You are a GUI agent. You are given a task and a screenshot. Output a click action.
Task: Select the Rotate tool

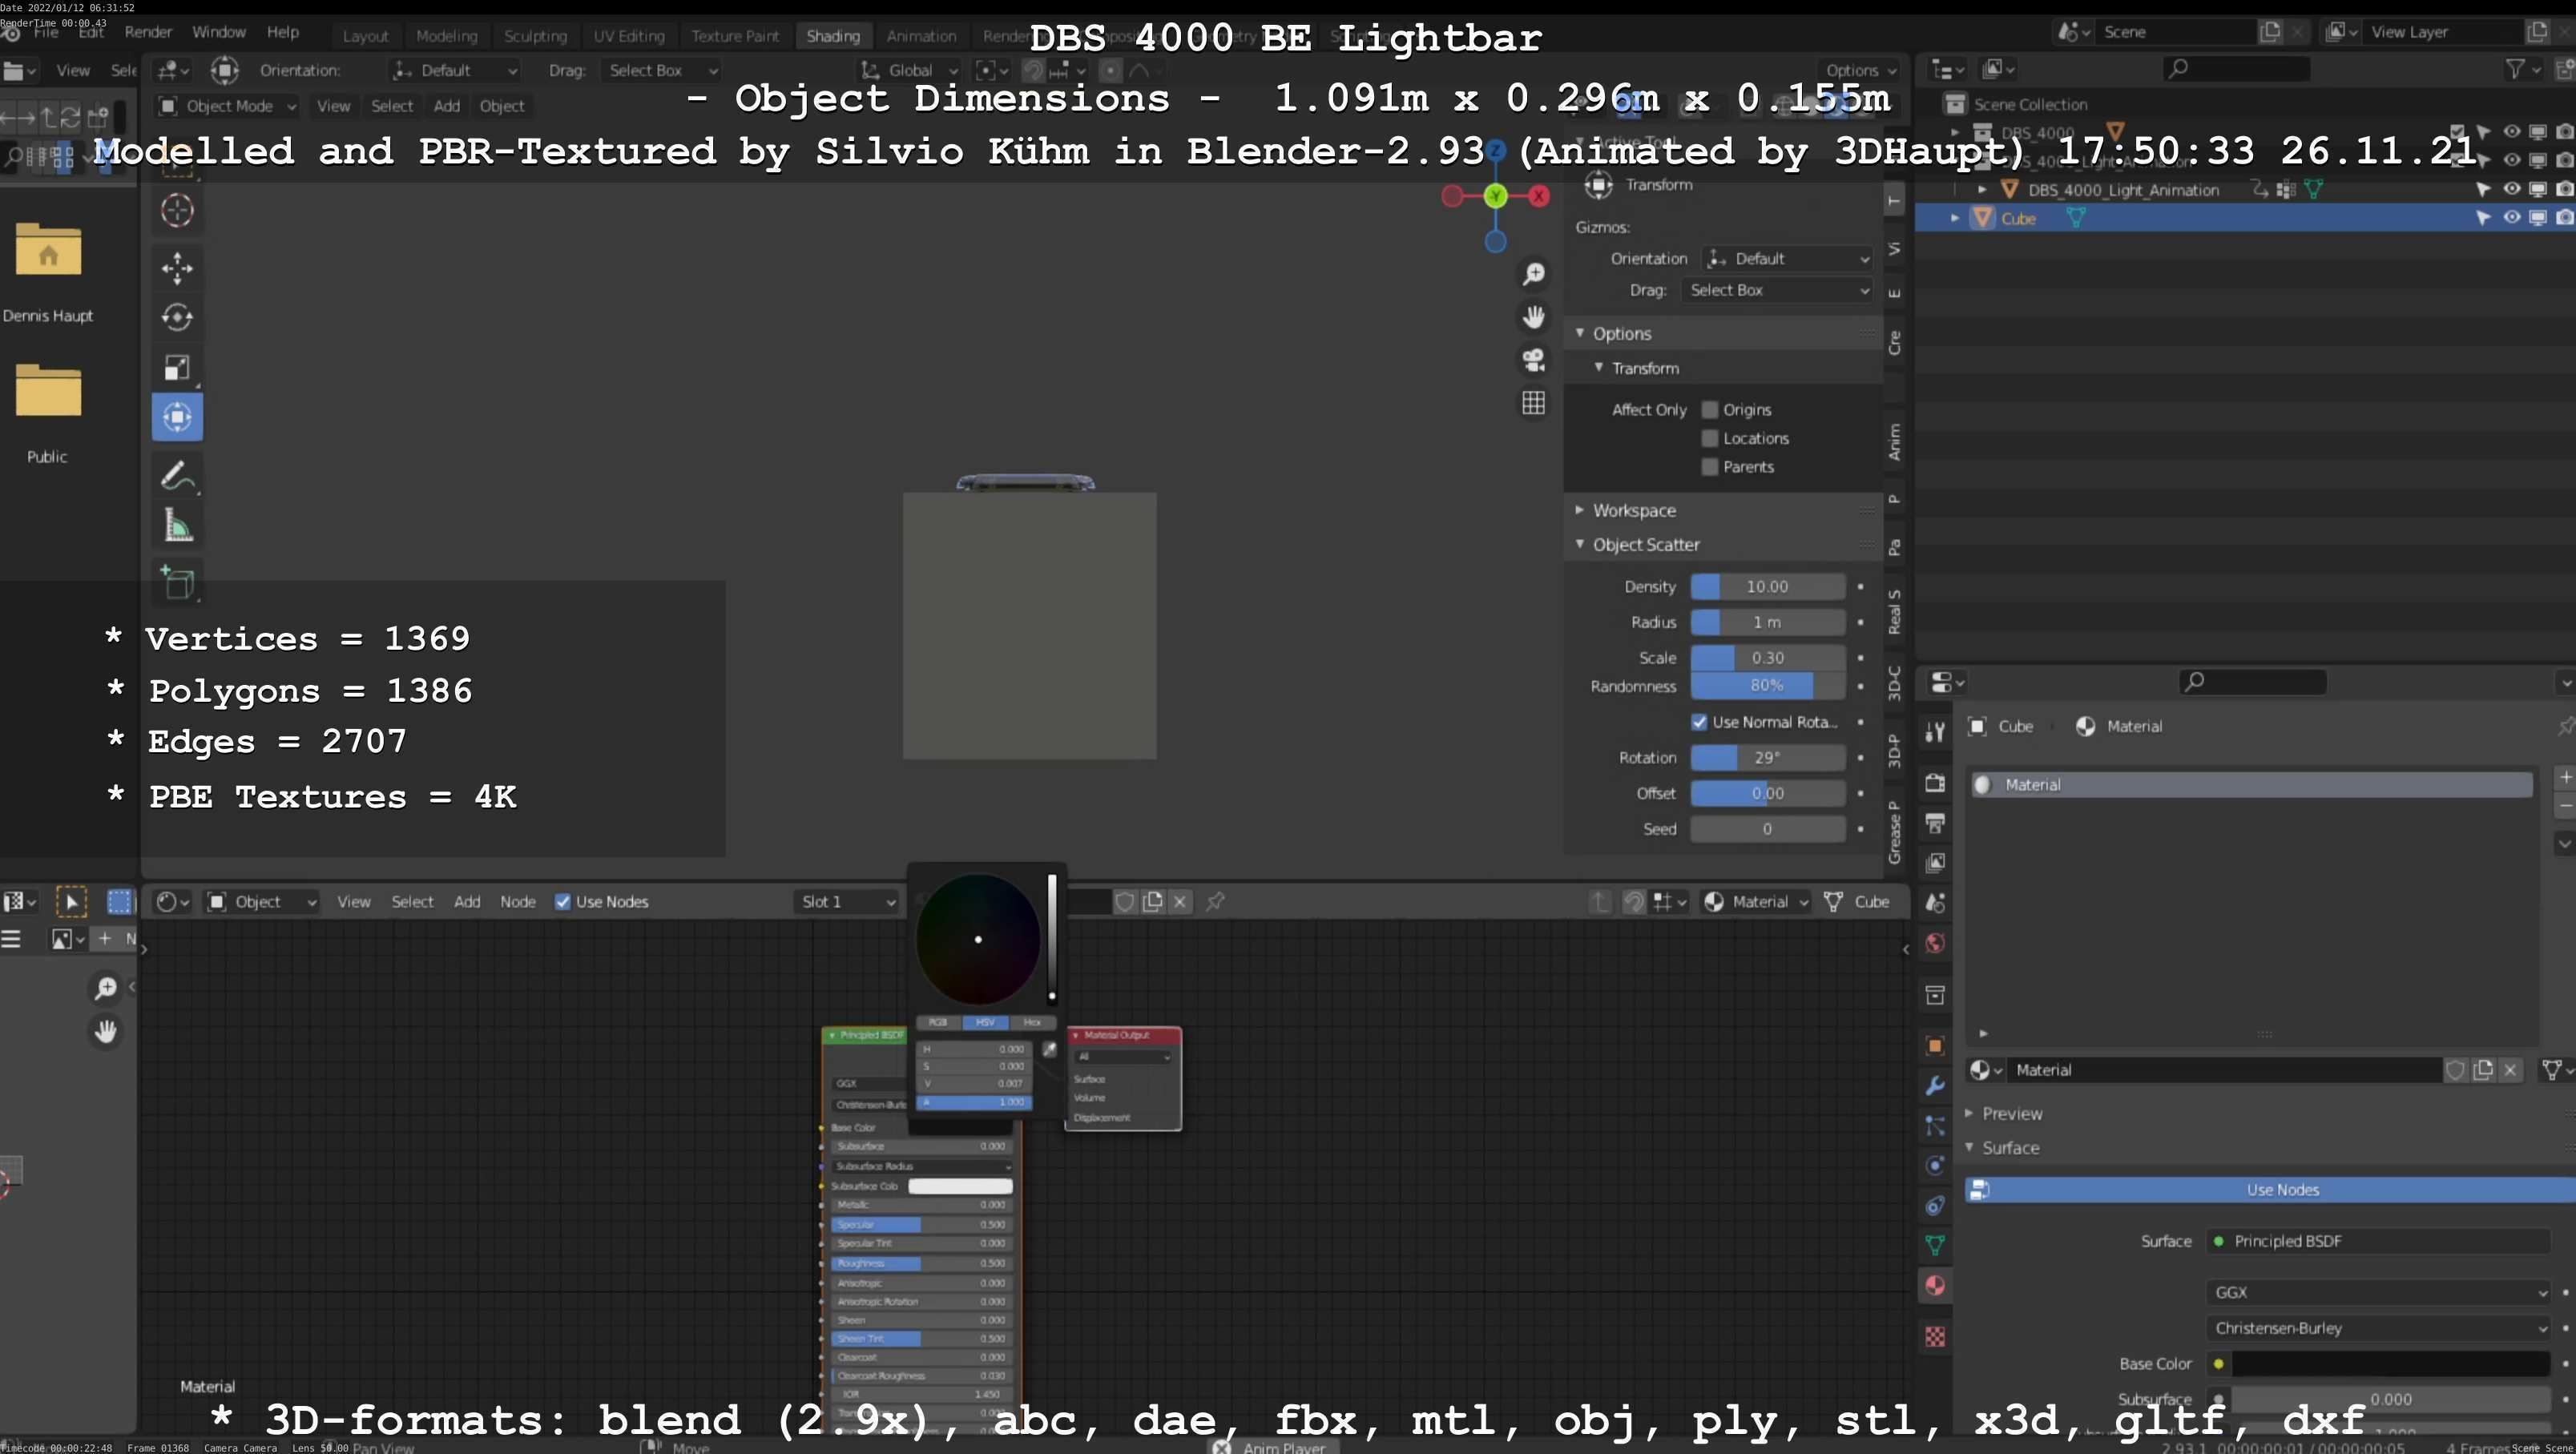pos(177,317)
